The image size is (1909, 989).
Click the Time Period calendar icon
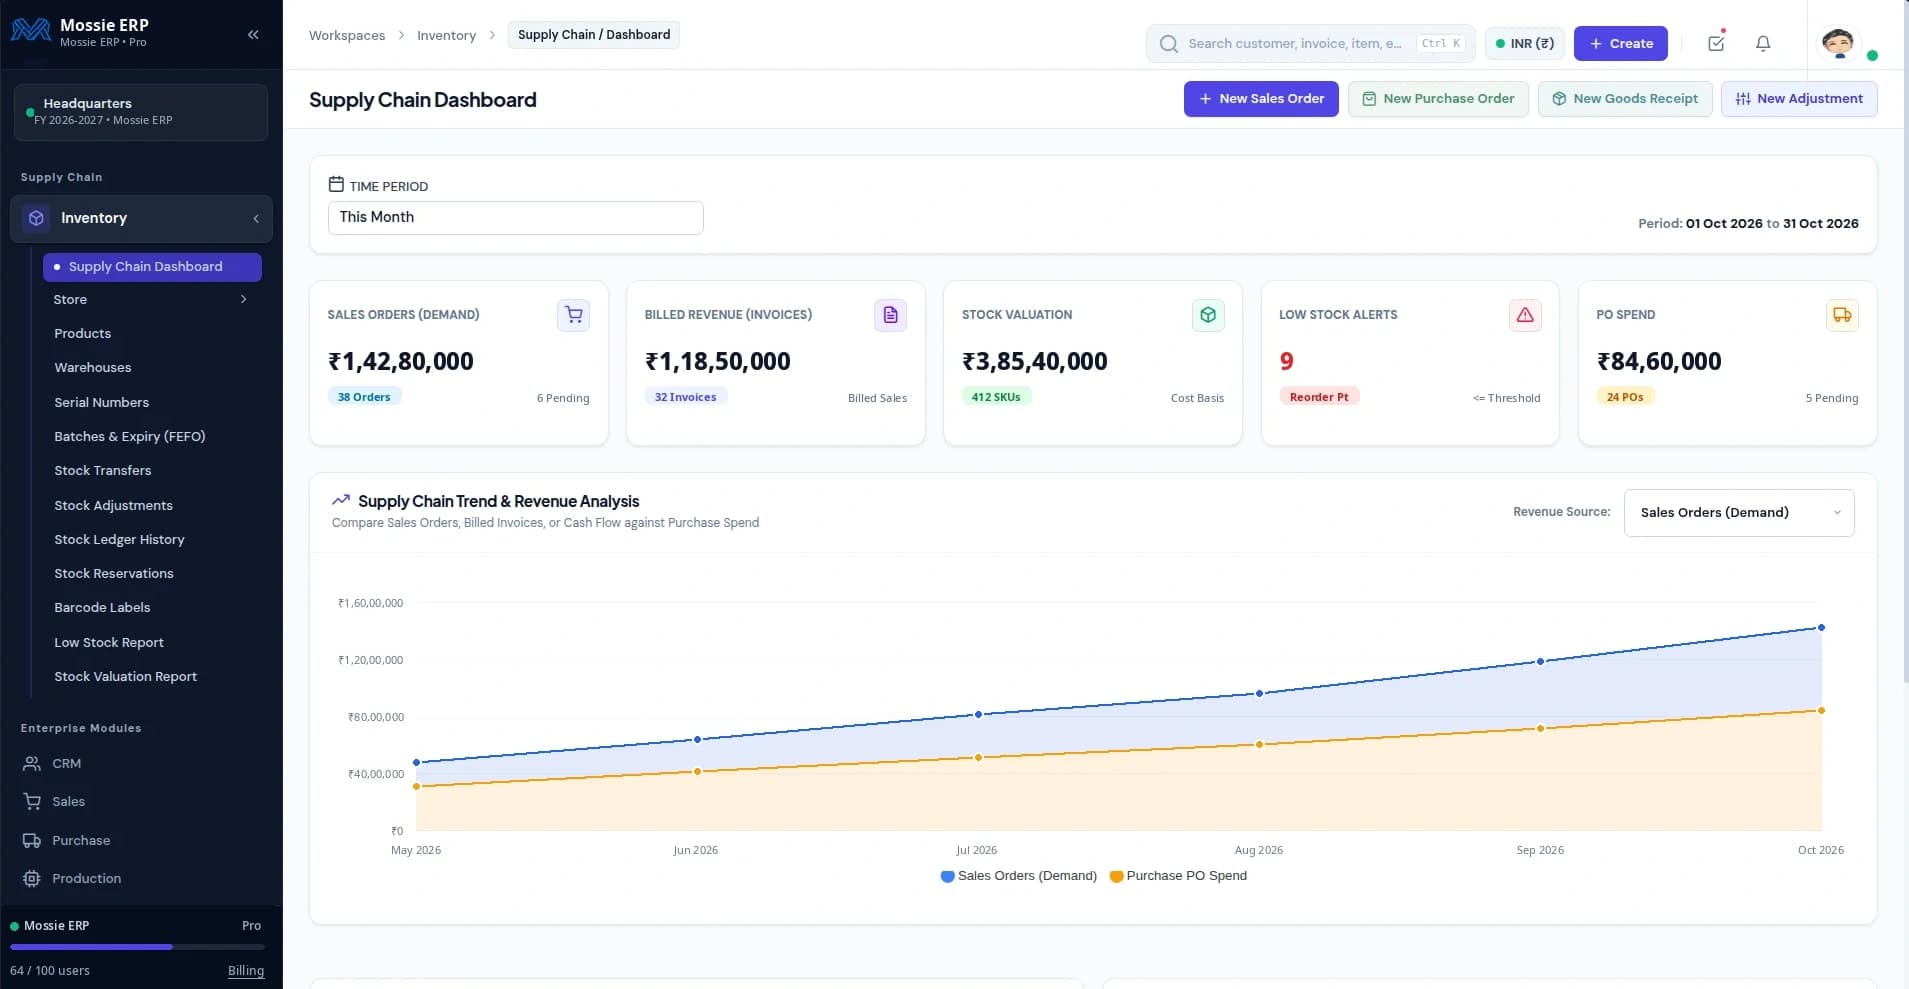pyautogui.click(x=336, y=184)
